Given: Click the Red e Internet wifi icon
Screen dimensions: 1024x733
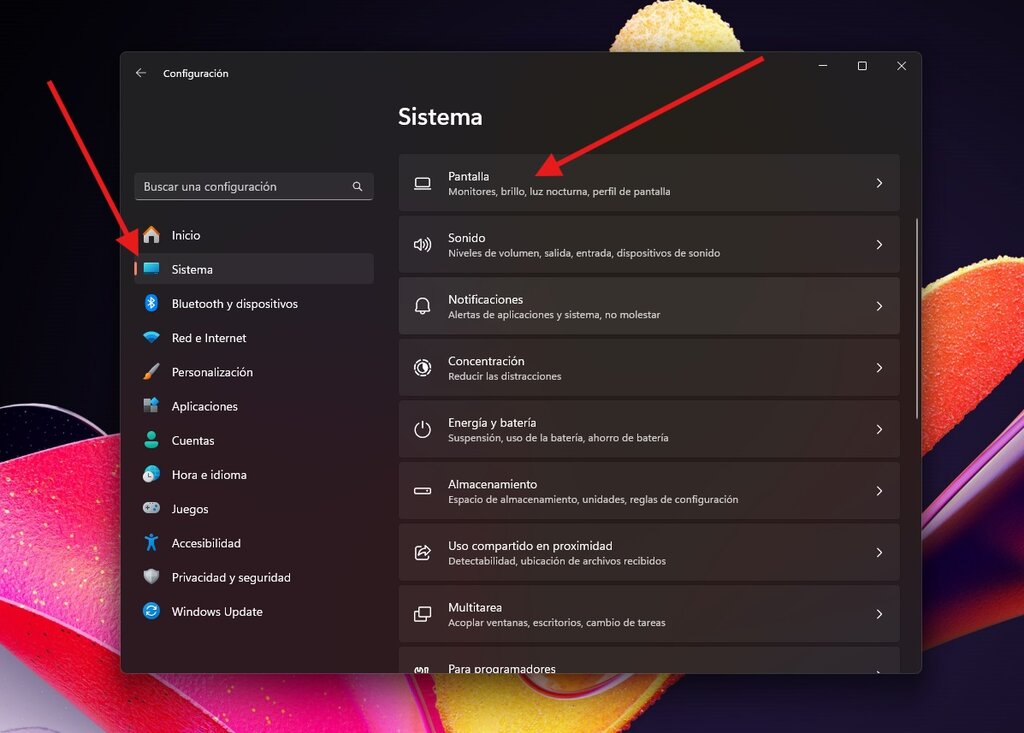Looking at the screenshot, I should coord(152,337).
